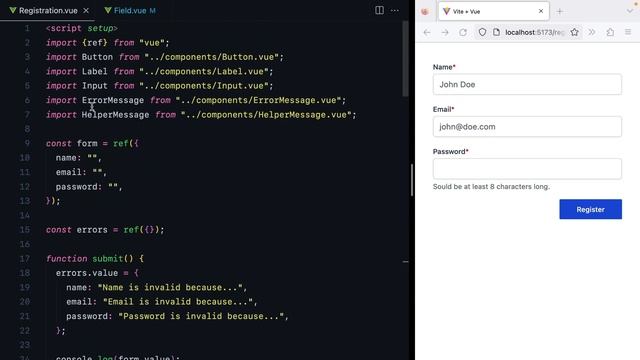Click the '../components/Button.vue' import path
The image size is (640, 360).
point(211,57)
